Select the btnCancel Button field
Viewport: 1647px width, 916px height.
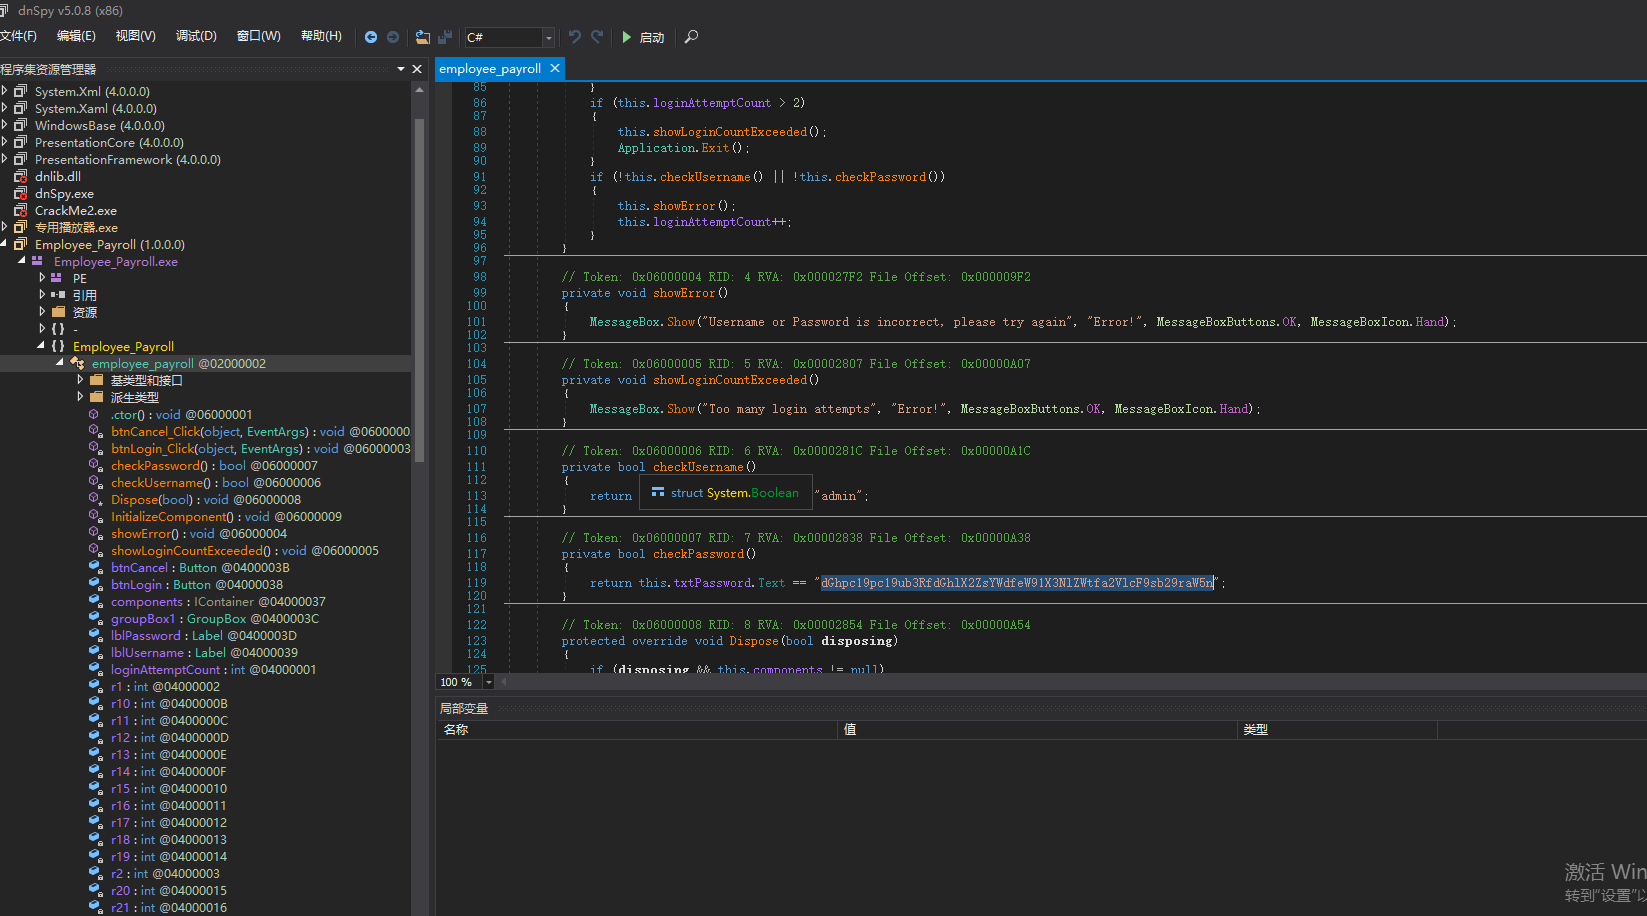point(200,567)
